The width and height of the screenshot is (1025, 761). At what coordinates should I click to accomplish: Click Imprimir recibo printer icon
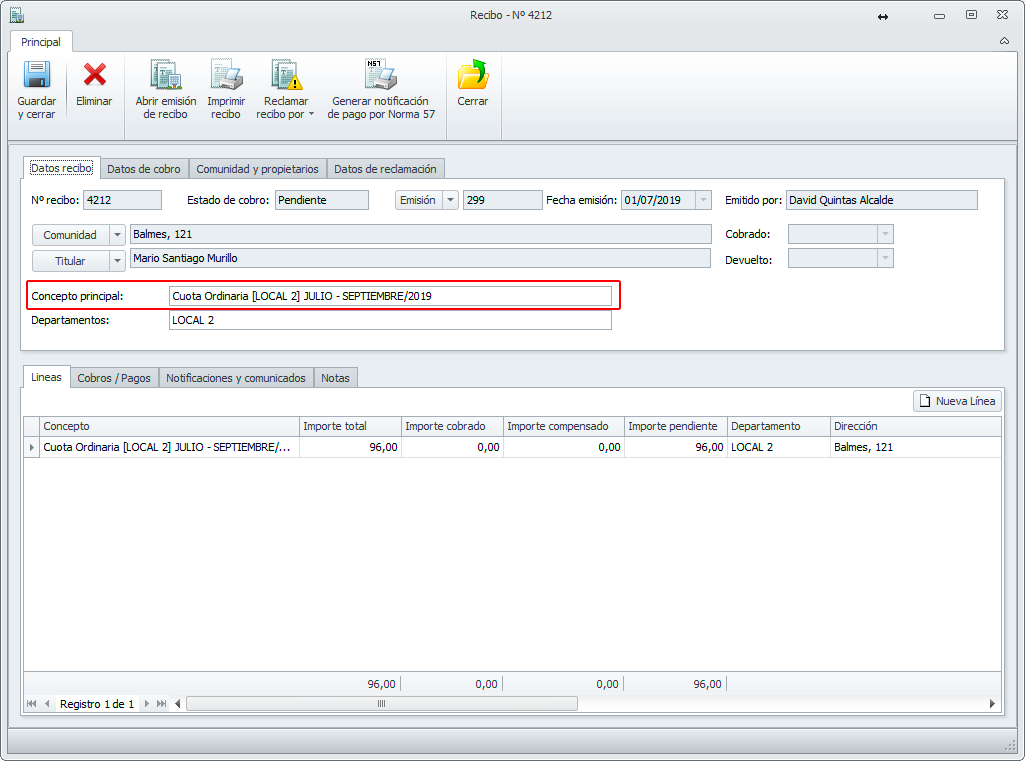tap(226, 75)
